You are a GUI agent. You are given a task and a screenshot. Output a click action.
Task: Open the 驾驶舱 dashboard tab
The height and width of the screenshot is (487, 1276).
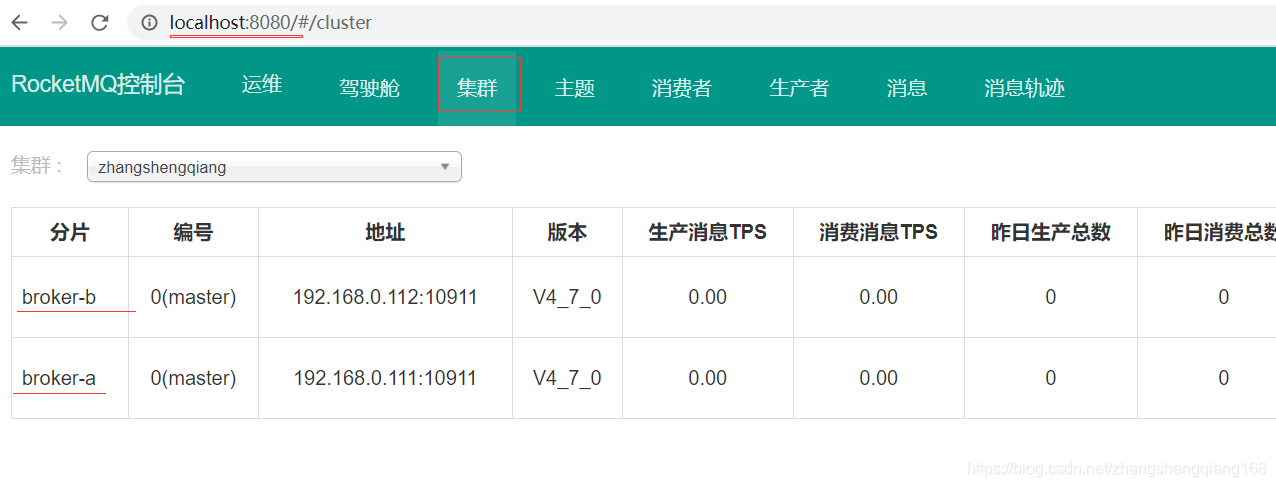click(369, 88)
